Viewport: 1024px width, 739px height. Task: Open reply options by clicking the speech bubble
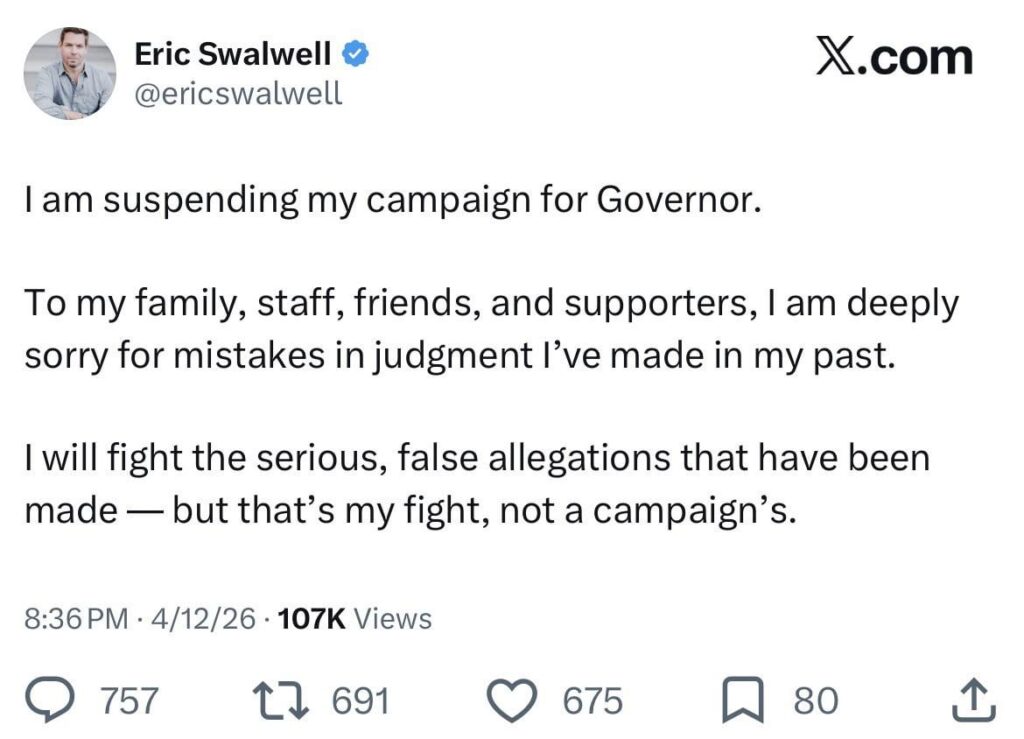click(51, 699)
